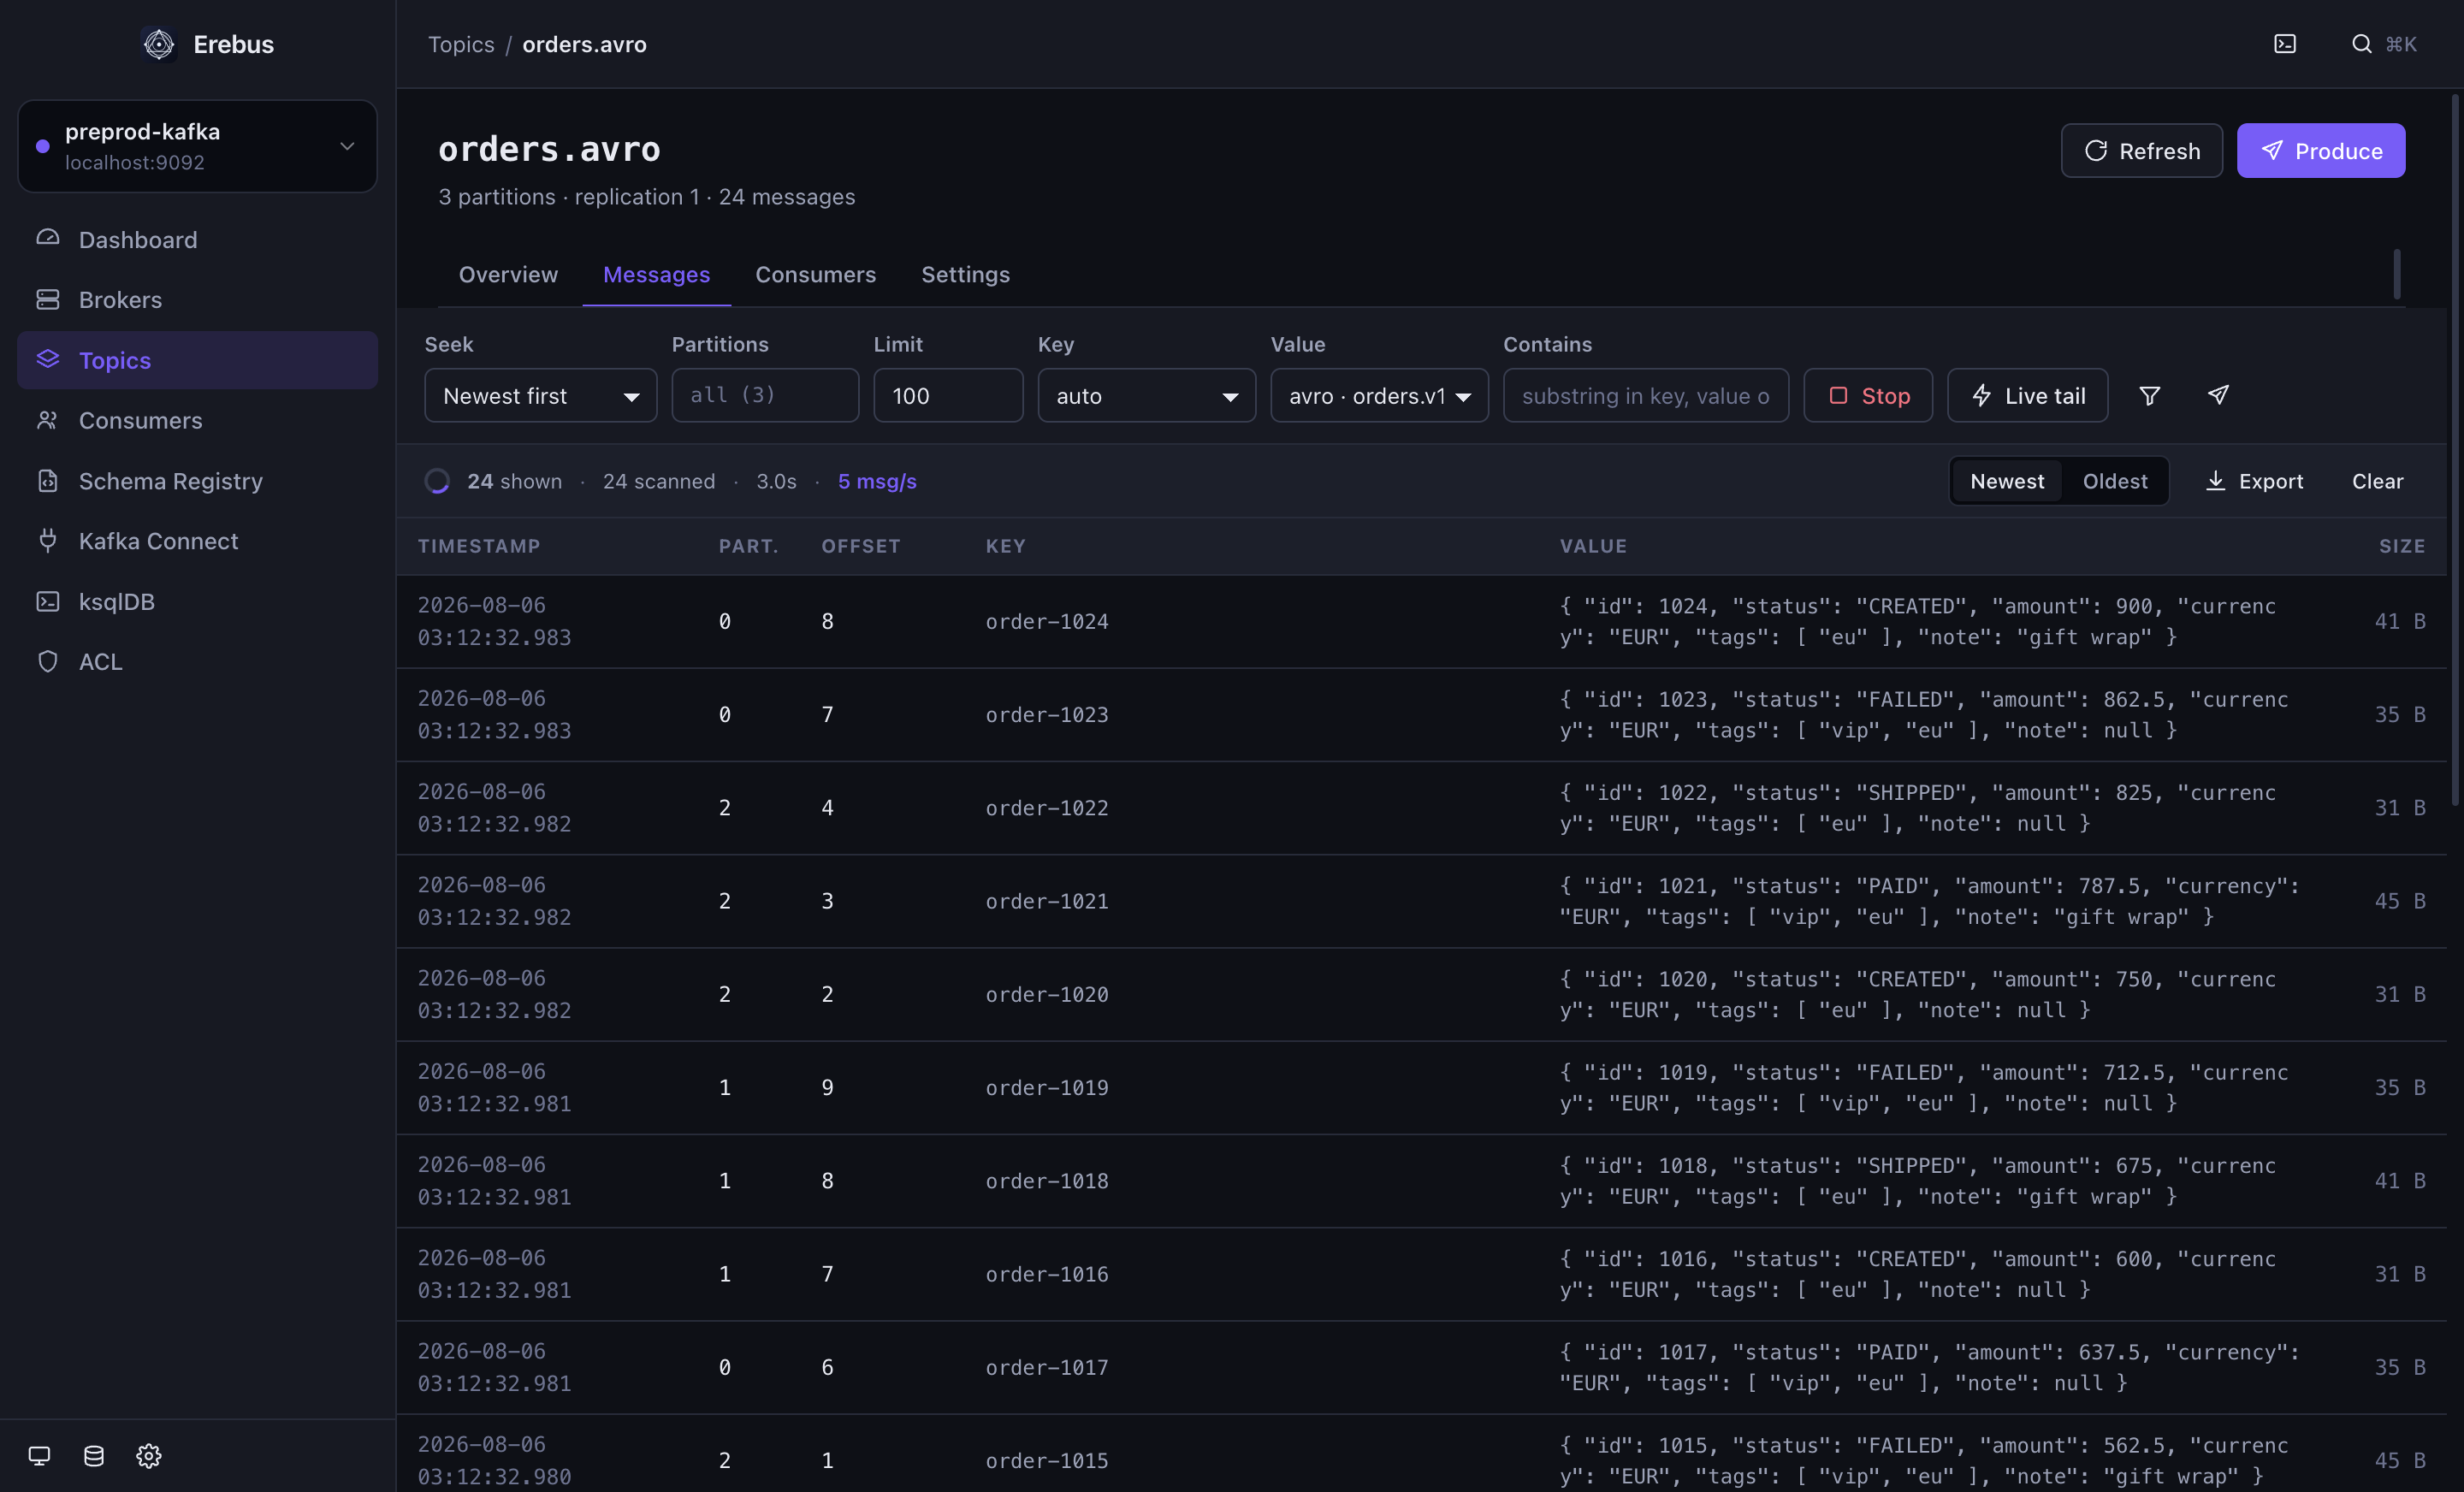Toggle Live tail mode
Viewport: 2464px width, 1492px height.
2027,396
